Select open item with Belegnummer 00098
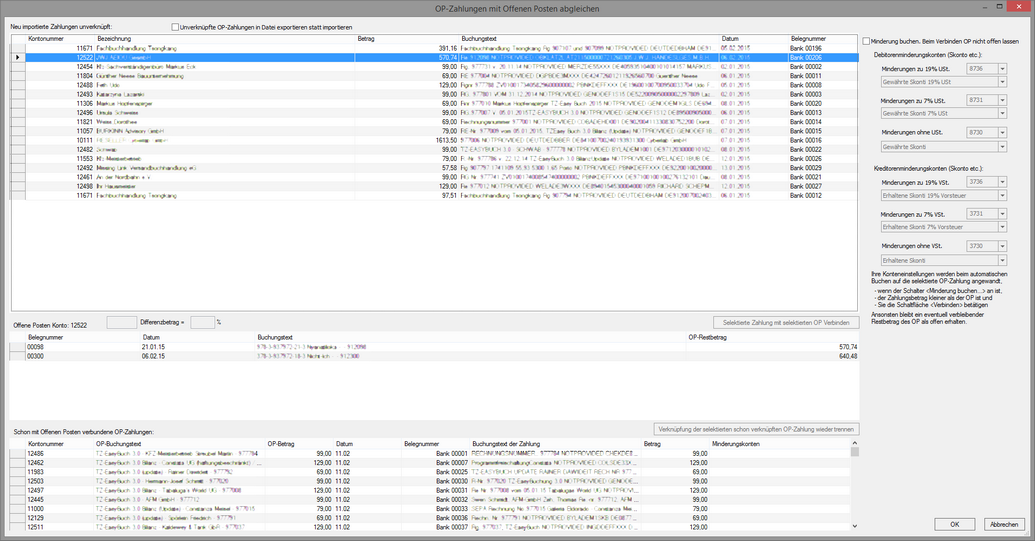 click(x=434, y=347)
